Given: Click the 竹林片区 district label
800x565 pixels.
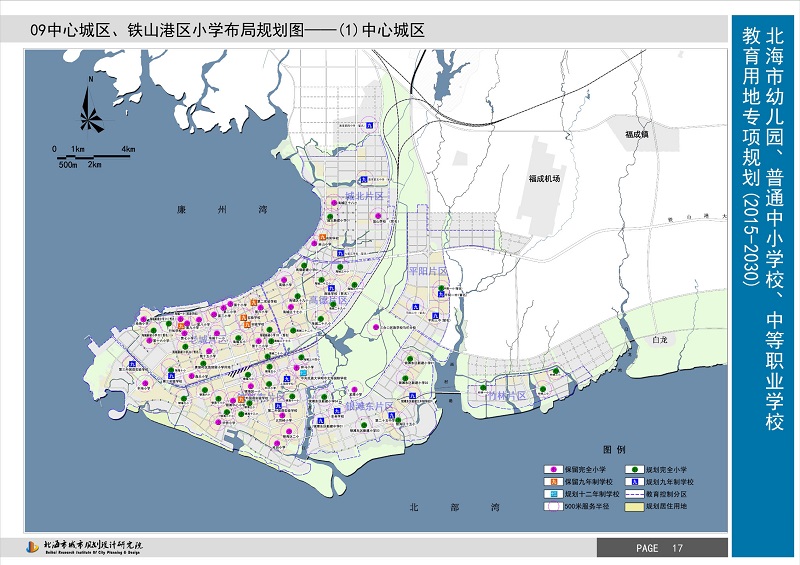Looking at the screenshot, I should click(506, 397).
